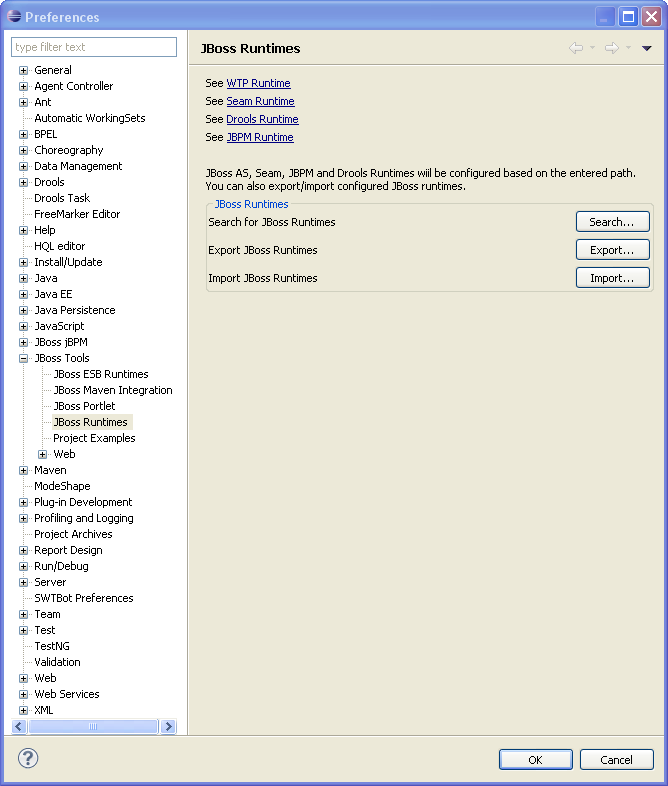Click the type filter text field

94,47
